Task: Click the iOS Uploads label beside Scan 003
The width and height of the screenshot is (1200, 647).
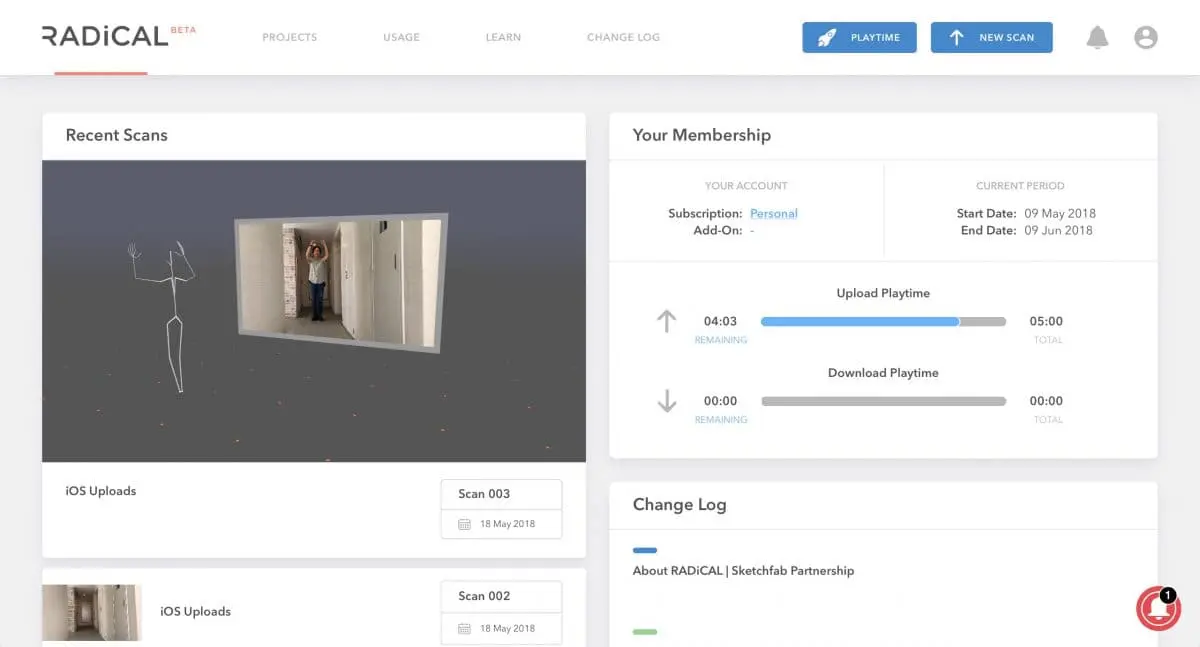Action: pos(100,491)
